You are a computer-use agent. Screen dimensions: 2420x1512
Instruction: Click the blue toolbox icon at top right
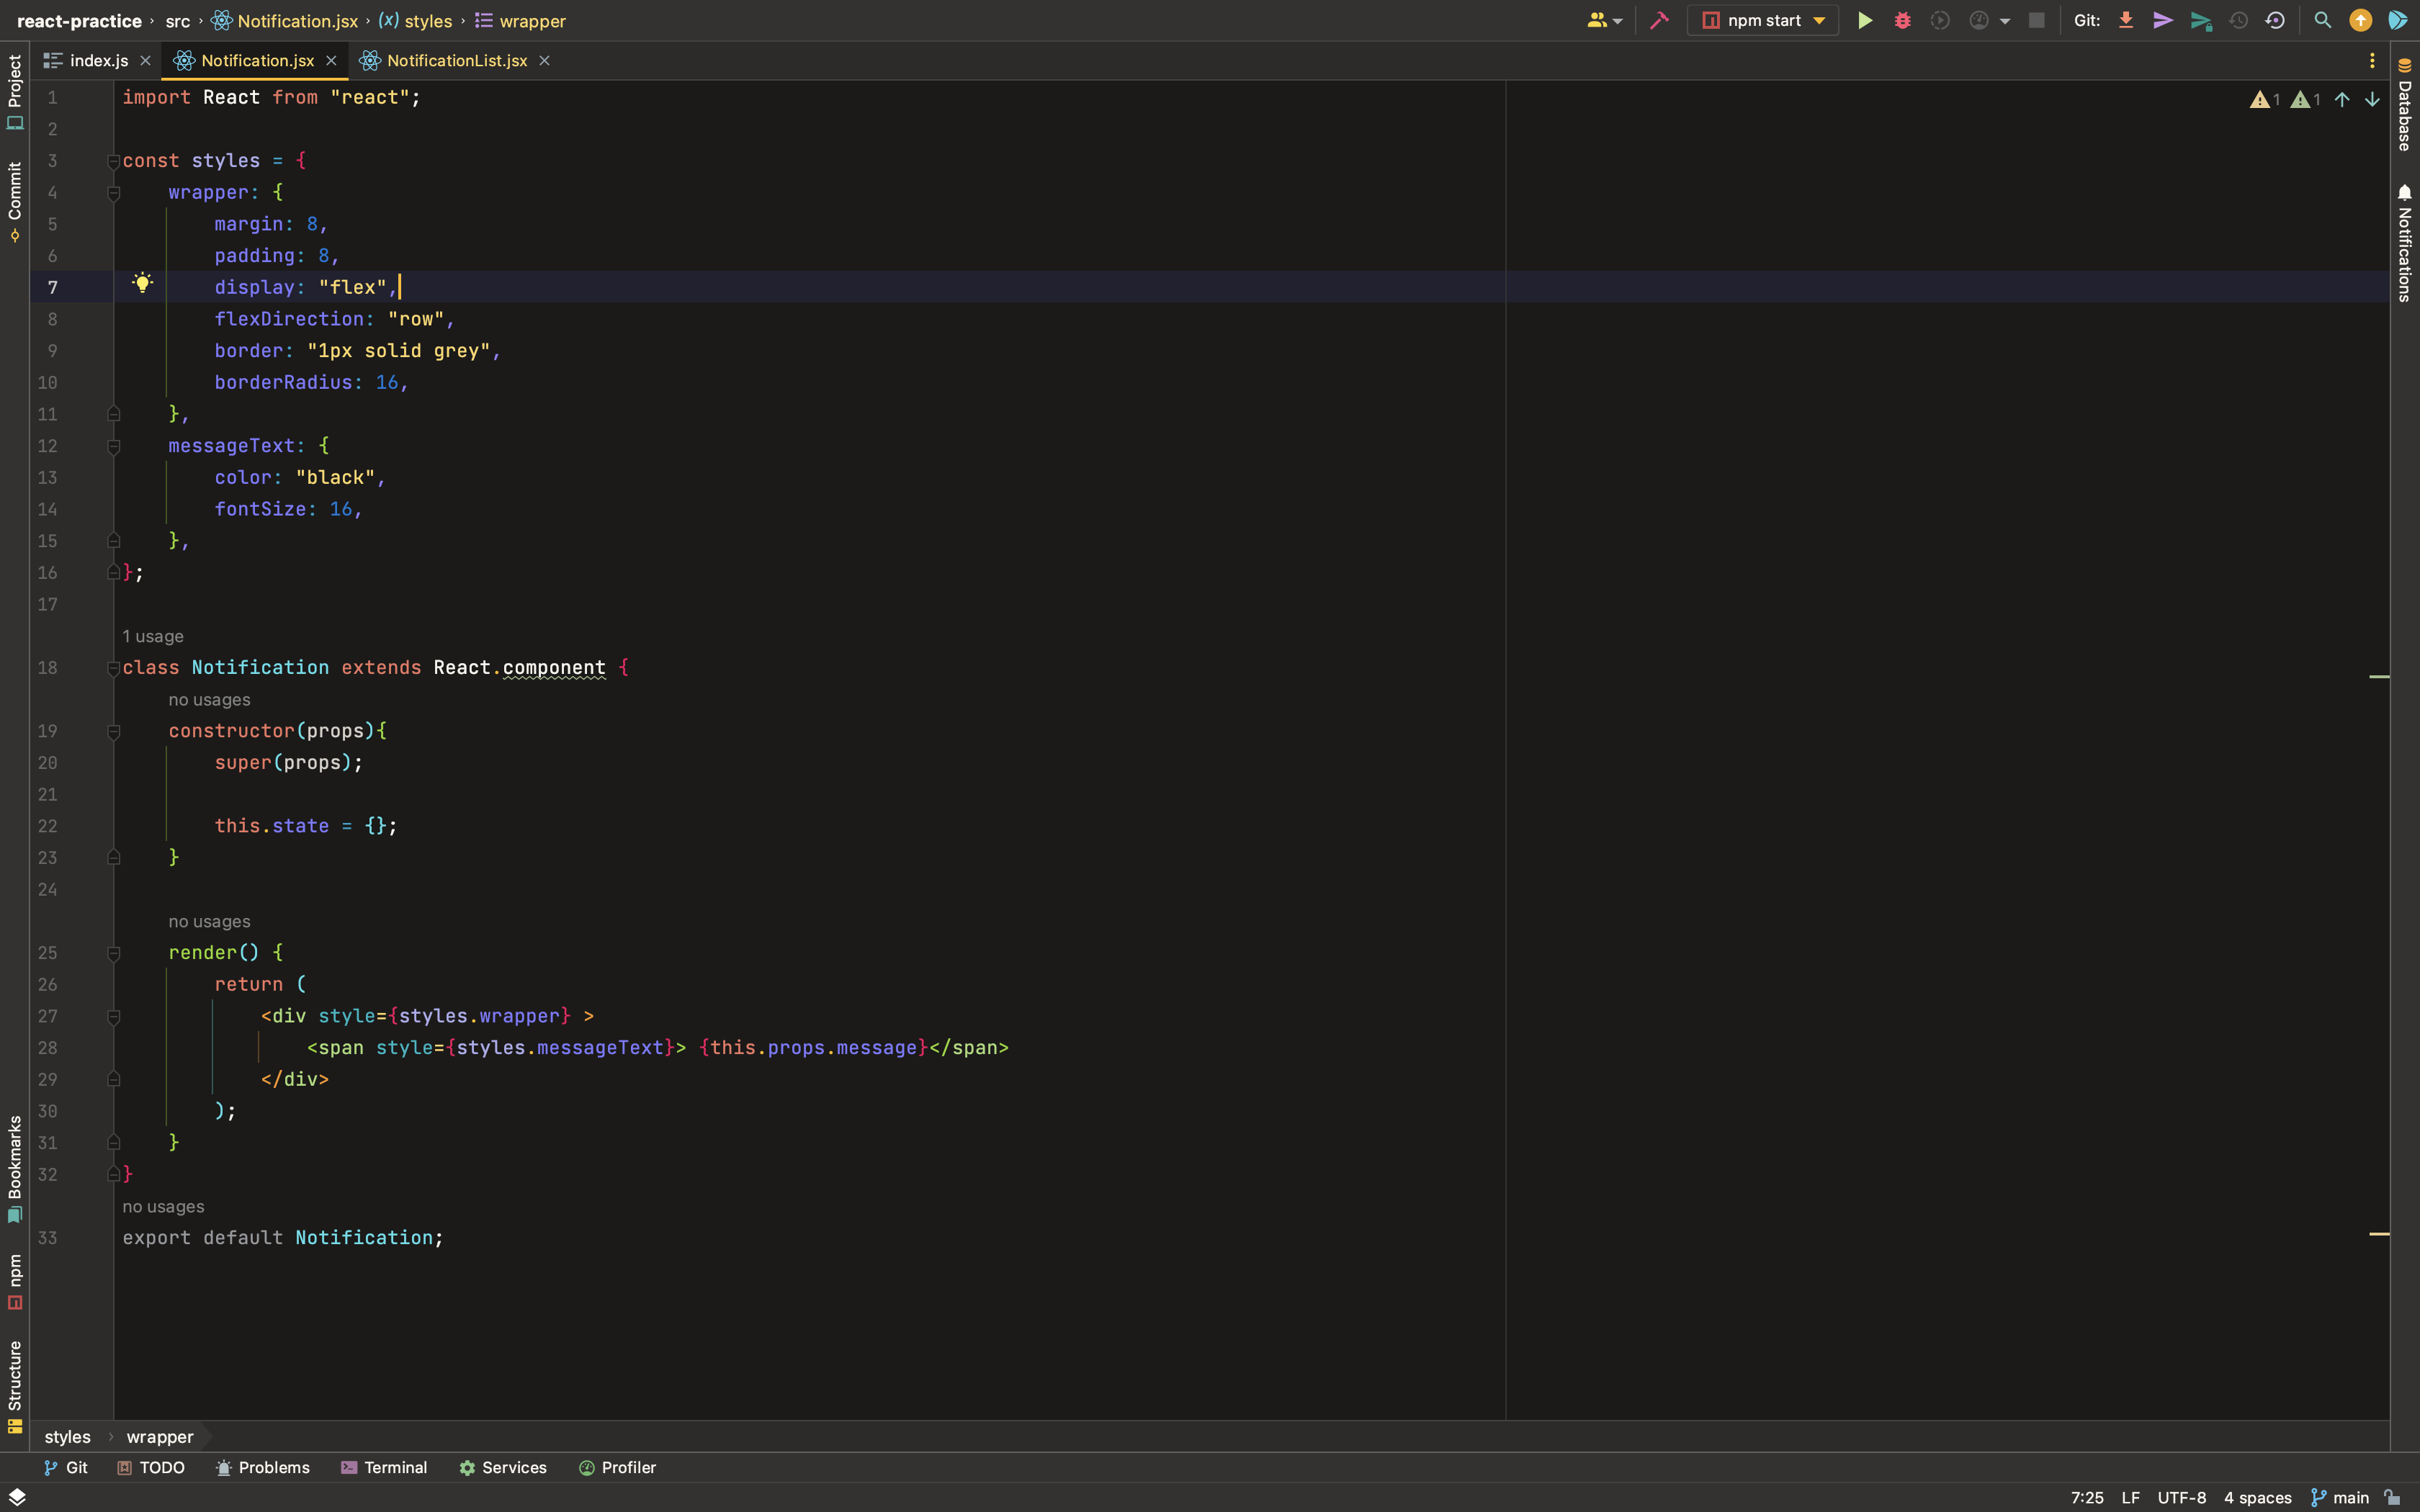(x=2398, y=20)
